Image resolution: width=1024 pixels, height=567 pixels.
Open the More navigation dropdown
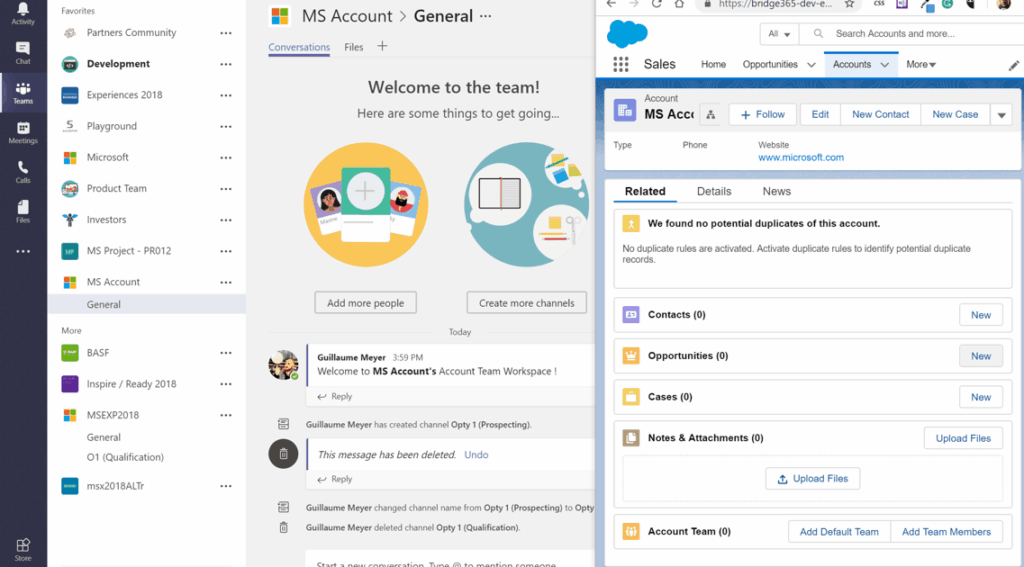click(921, 65)
